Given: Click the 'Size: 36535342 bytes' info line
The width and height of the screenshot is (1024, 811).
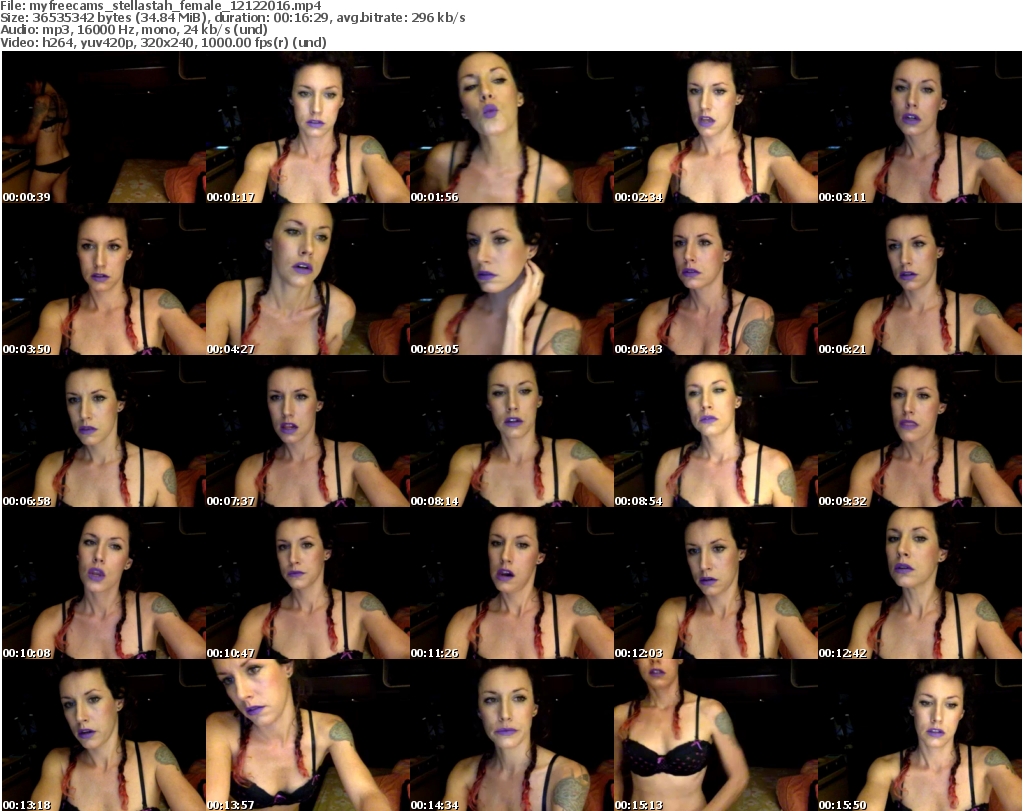Looking at the screenshot, I should [x=232, y=18].
